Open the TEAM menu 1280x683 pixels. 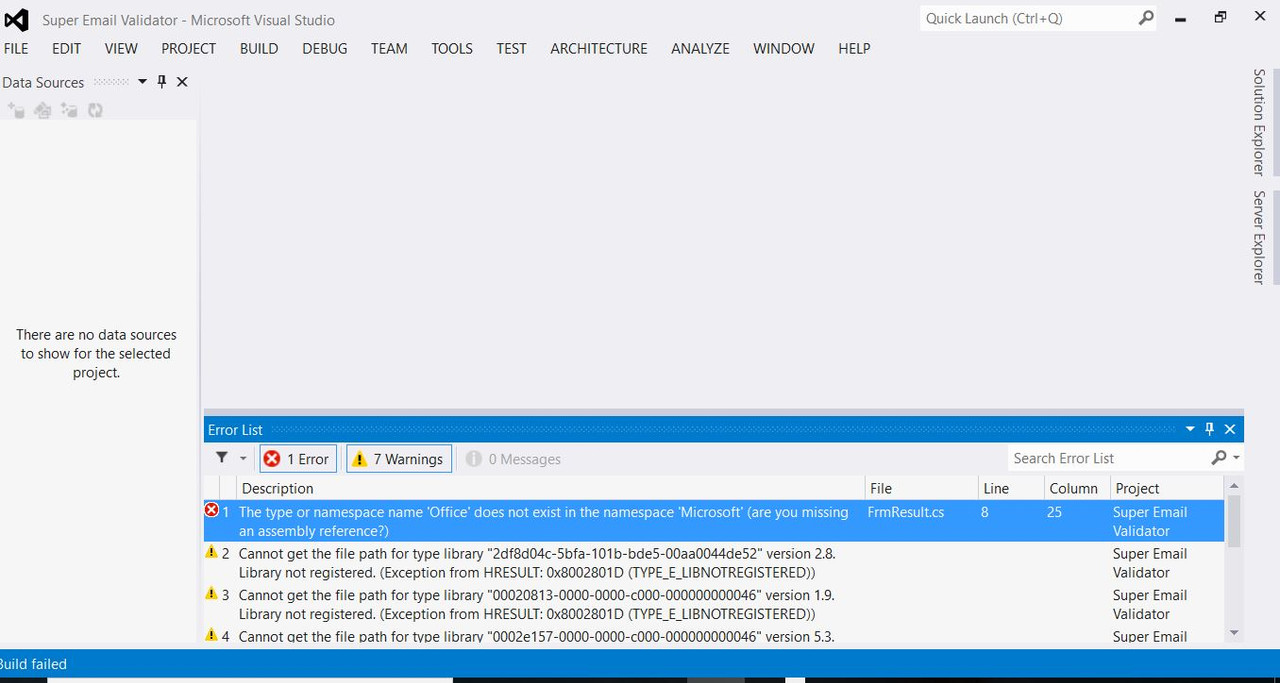point(389,48)
